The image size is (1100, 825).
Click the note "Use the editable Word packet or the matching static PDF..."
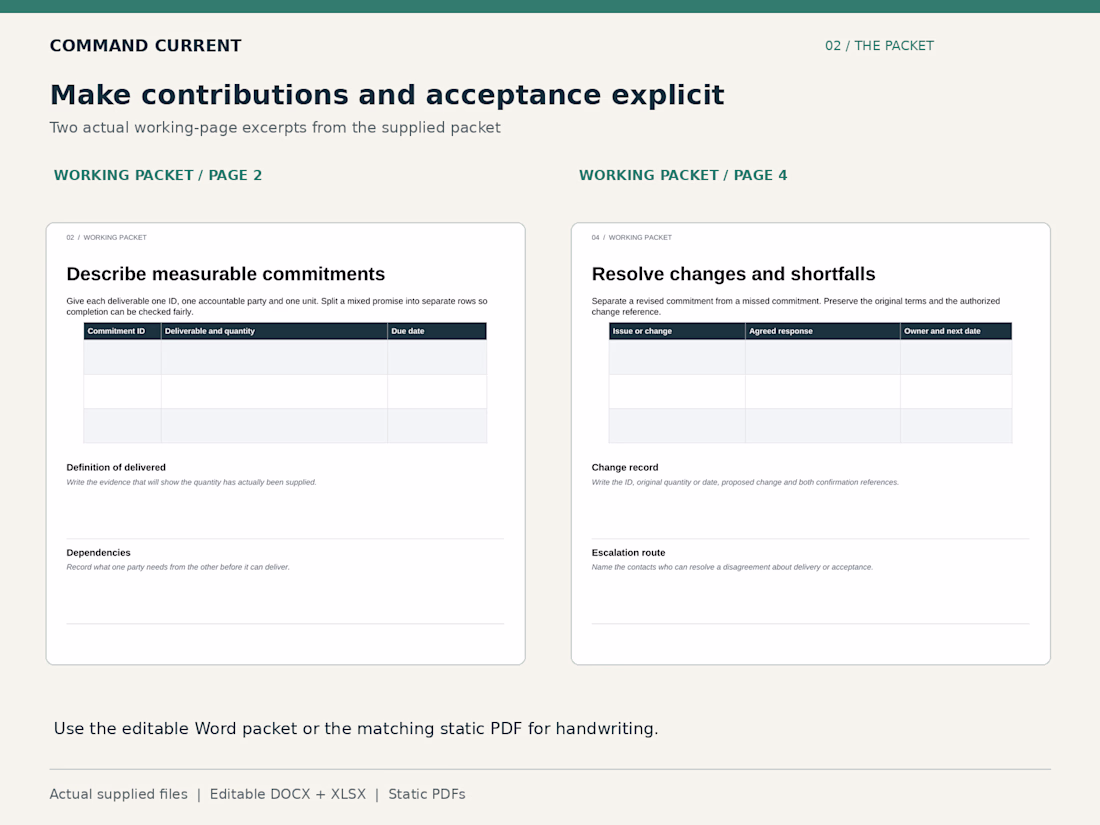356,729
